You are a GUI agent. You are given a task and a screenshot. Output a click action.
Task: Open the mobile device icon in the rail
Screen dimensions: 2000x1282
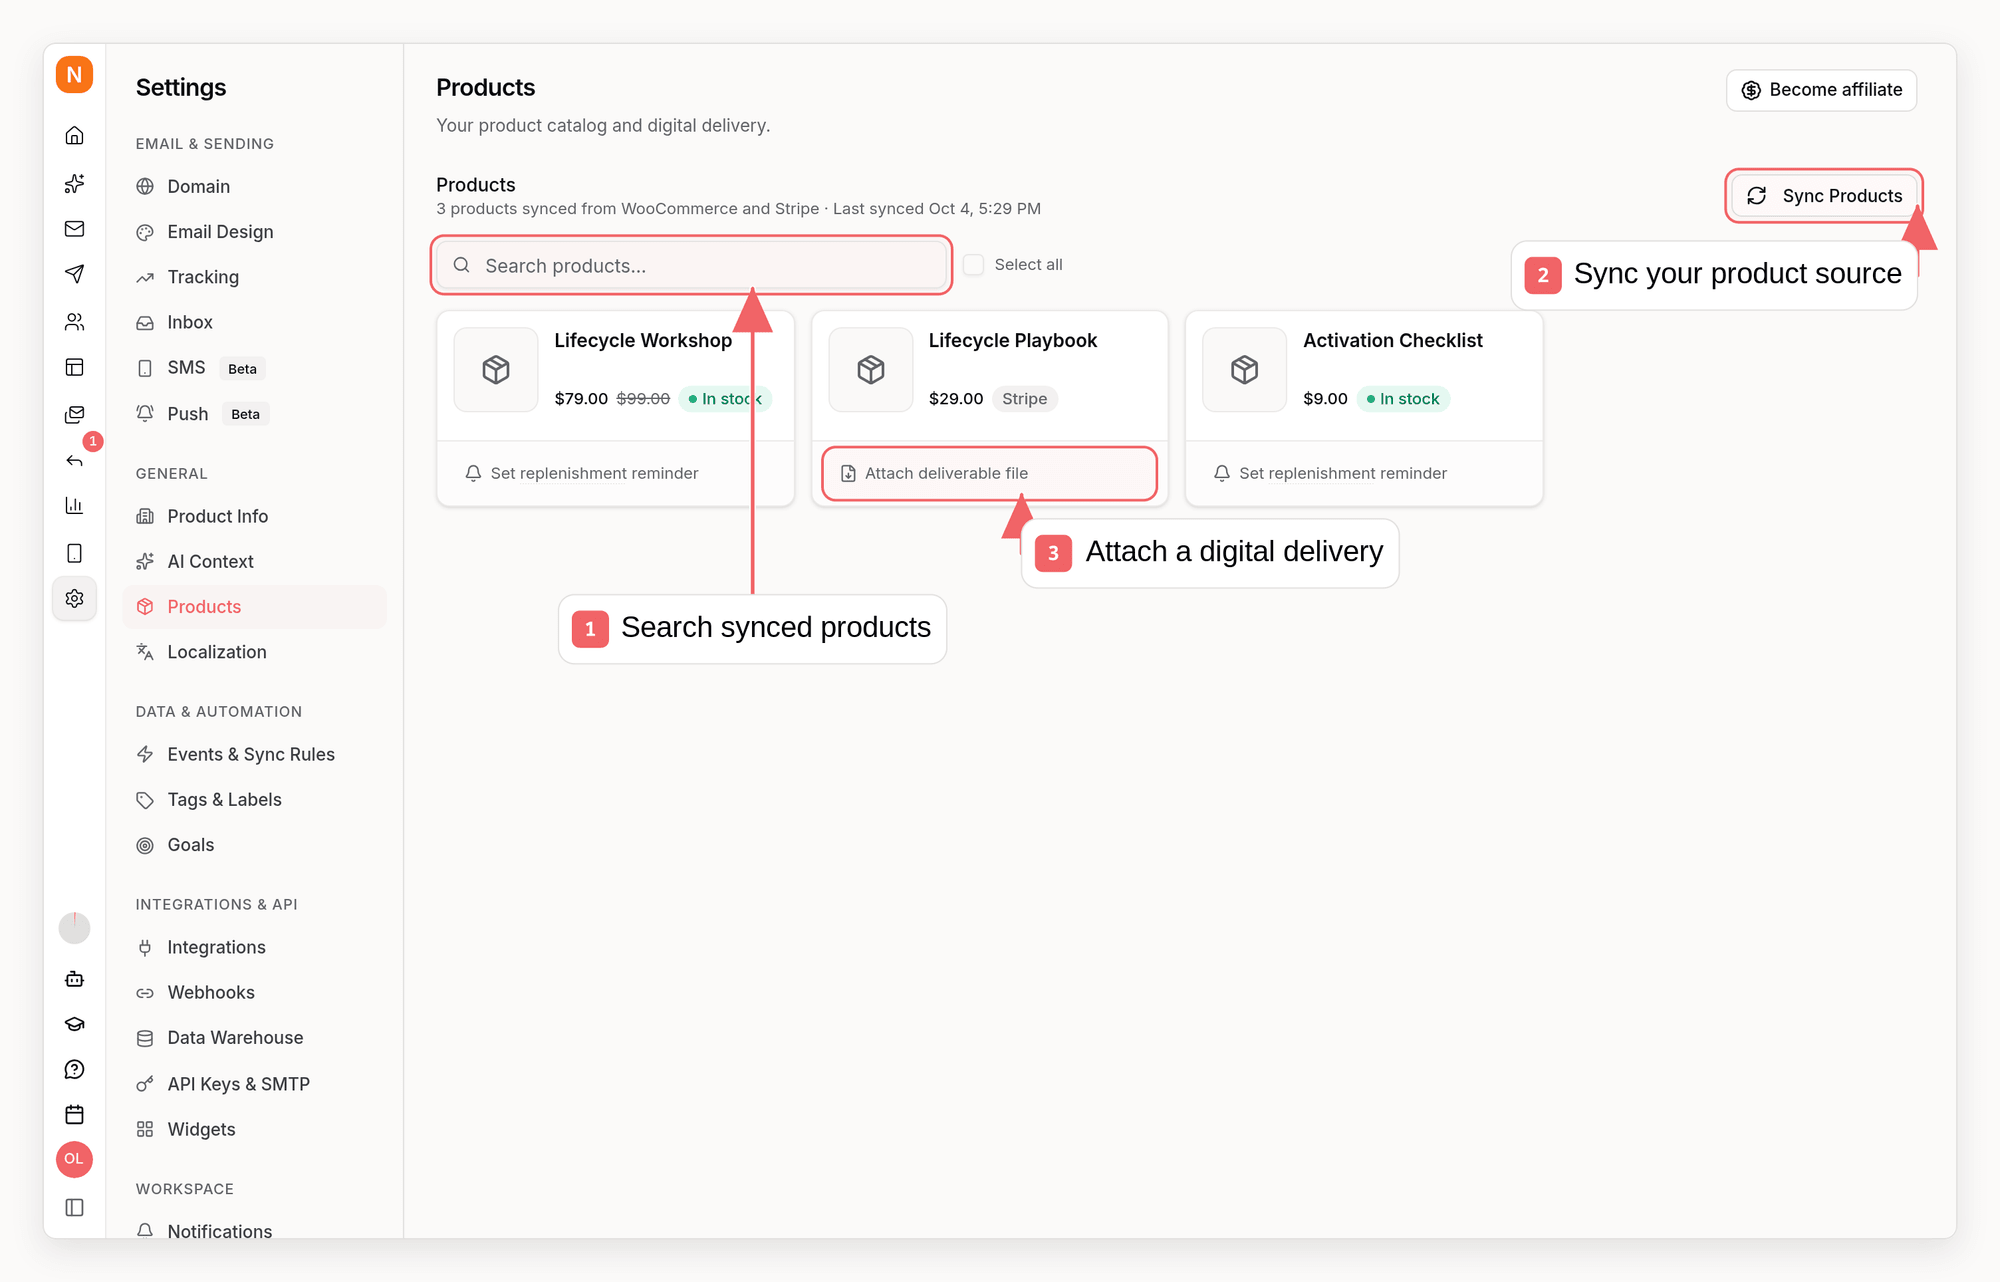click(74, 553)
